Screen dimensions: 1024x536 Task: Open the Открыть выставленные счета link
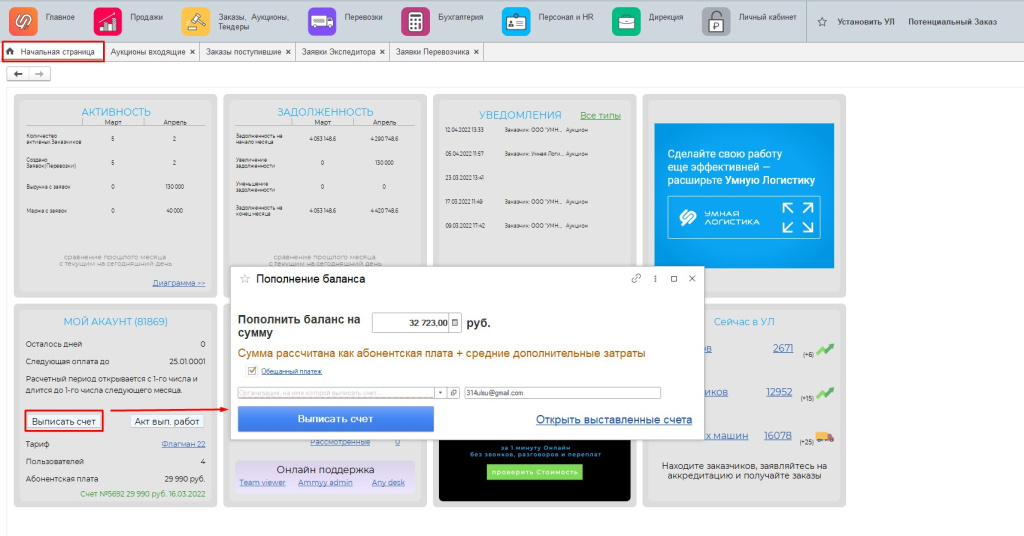pyautogui.click(x=614, y=420)
